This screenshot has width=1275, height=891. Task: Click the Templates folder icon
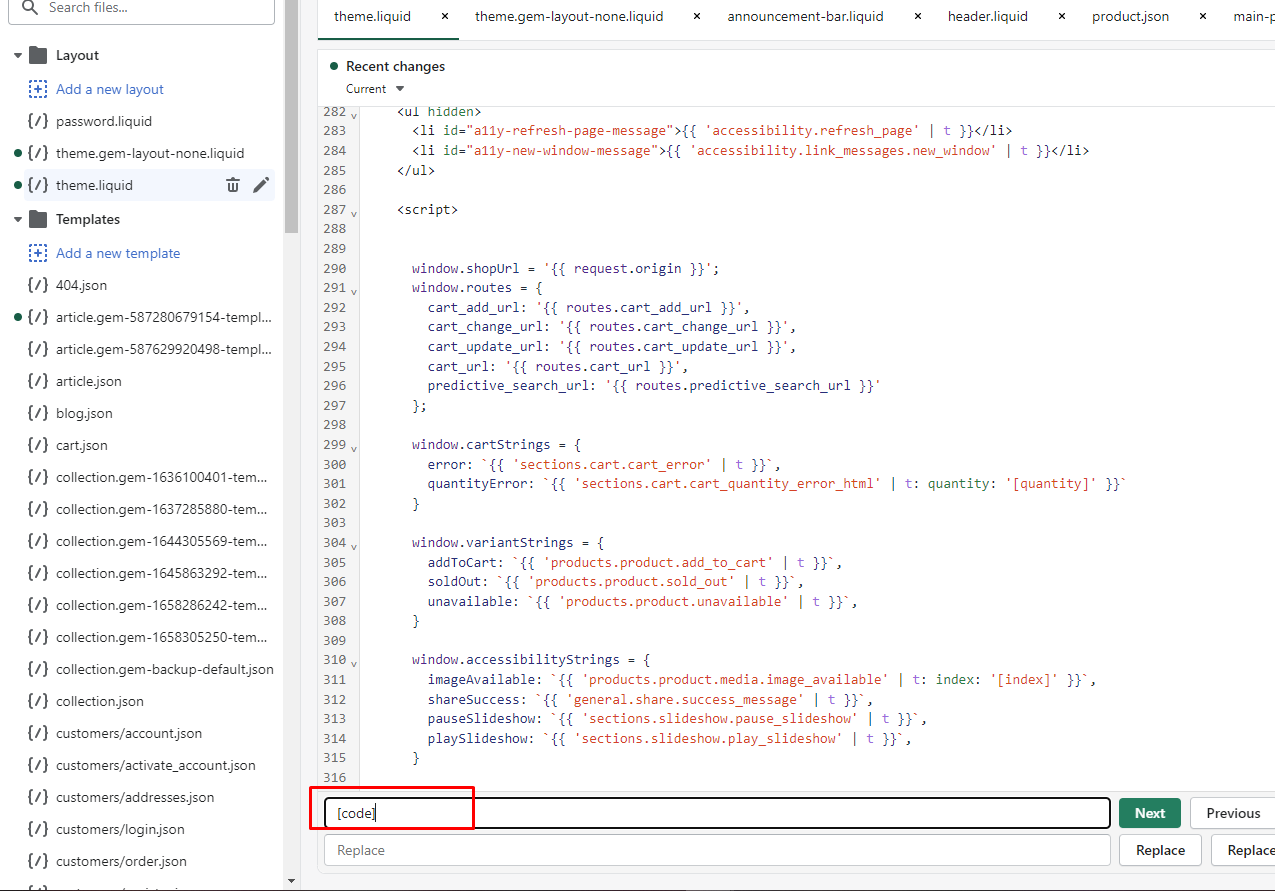pyautogui.click(x=38, y=219)
